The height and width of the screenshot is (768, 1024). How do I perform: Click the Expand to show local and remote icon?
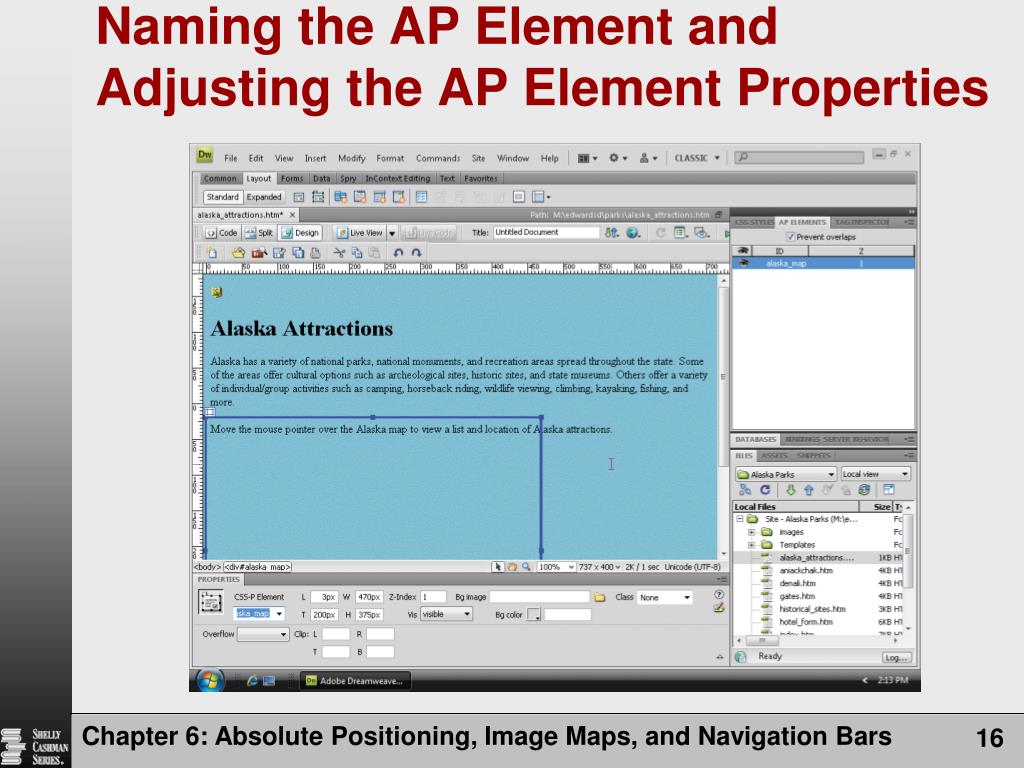pos(888,490)
